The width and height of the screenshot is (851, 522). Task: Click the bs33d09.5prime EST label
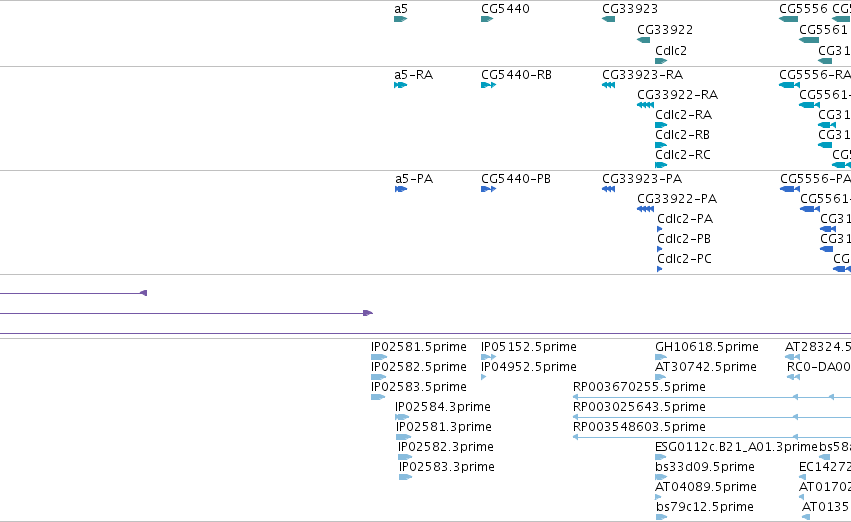(704, 468)
